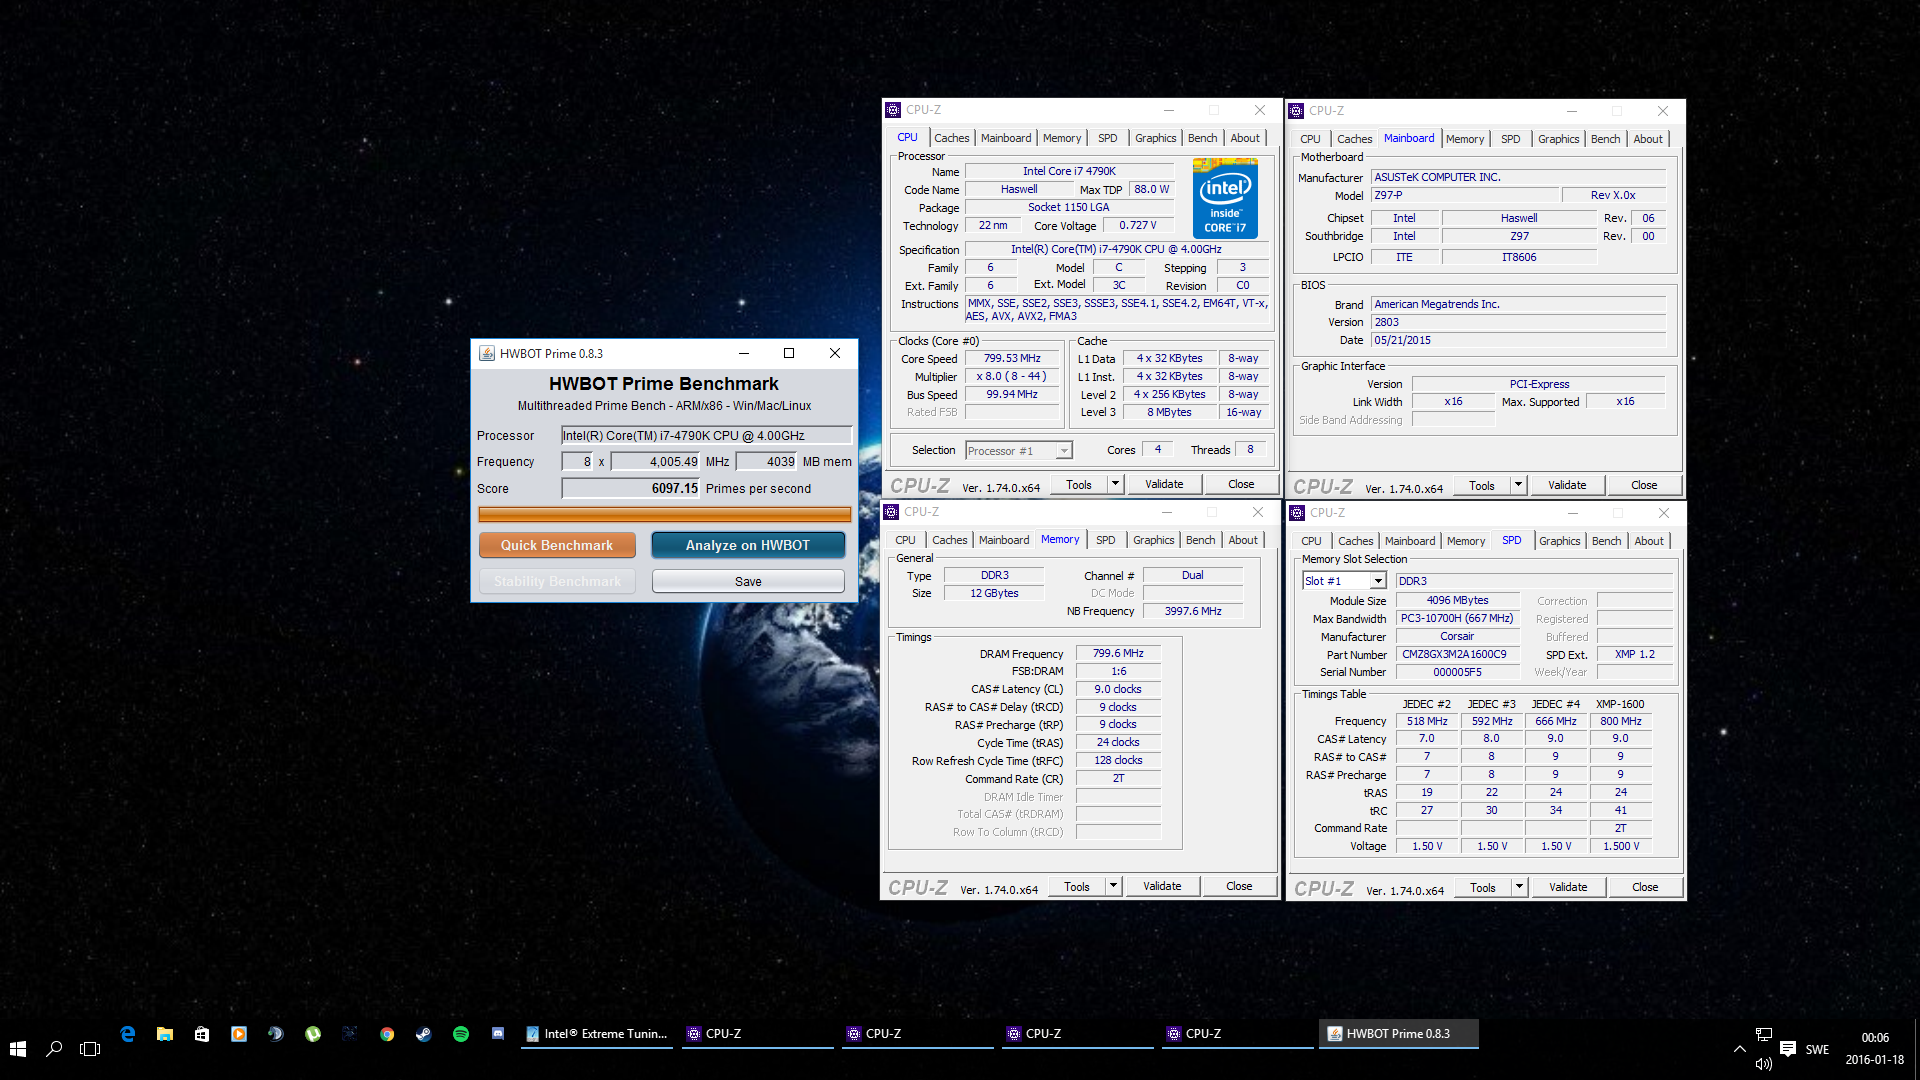
Task: Click Analyze on HWBOT button
Action: tap(748, 545)
